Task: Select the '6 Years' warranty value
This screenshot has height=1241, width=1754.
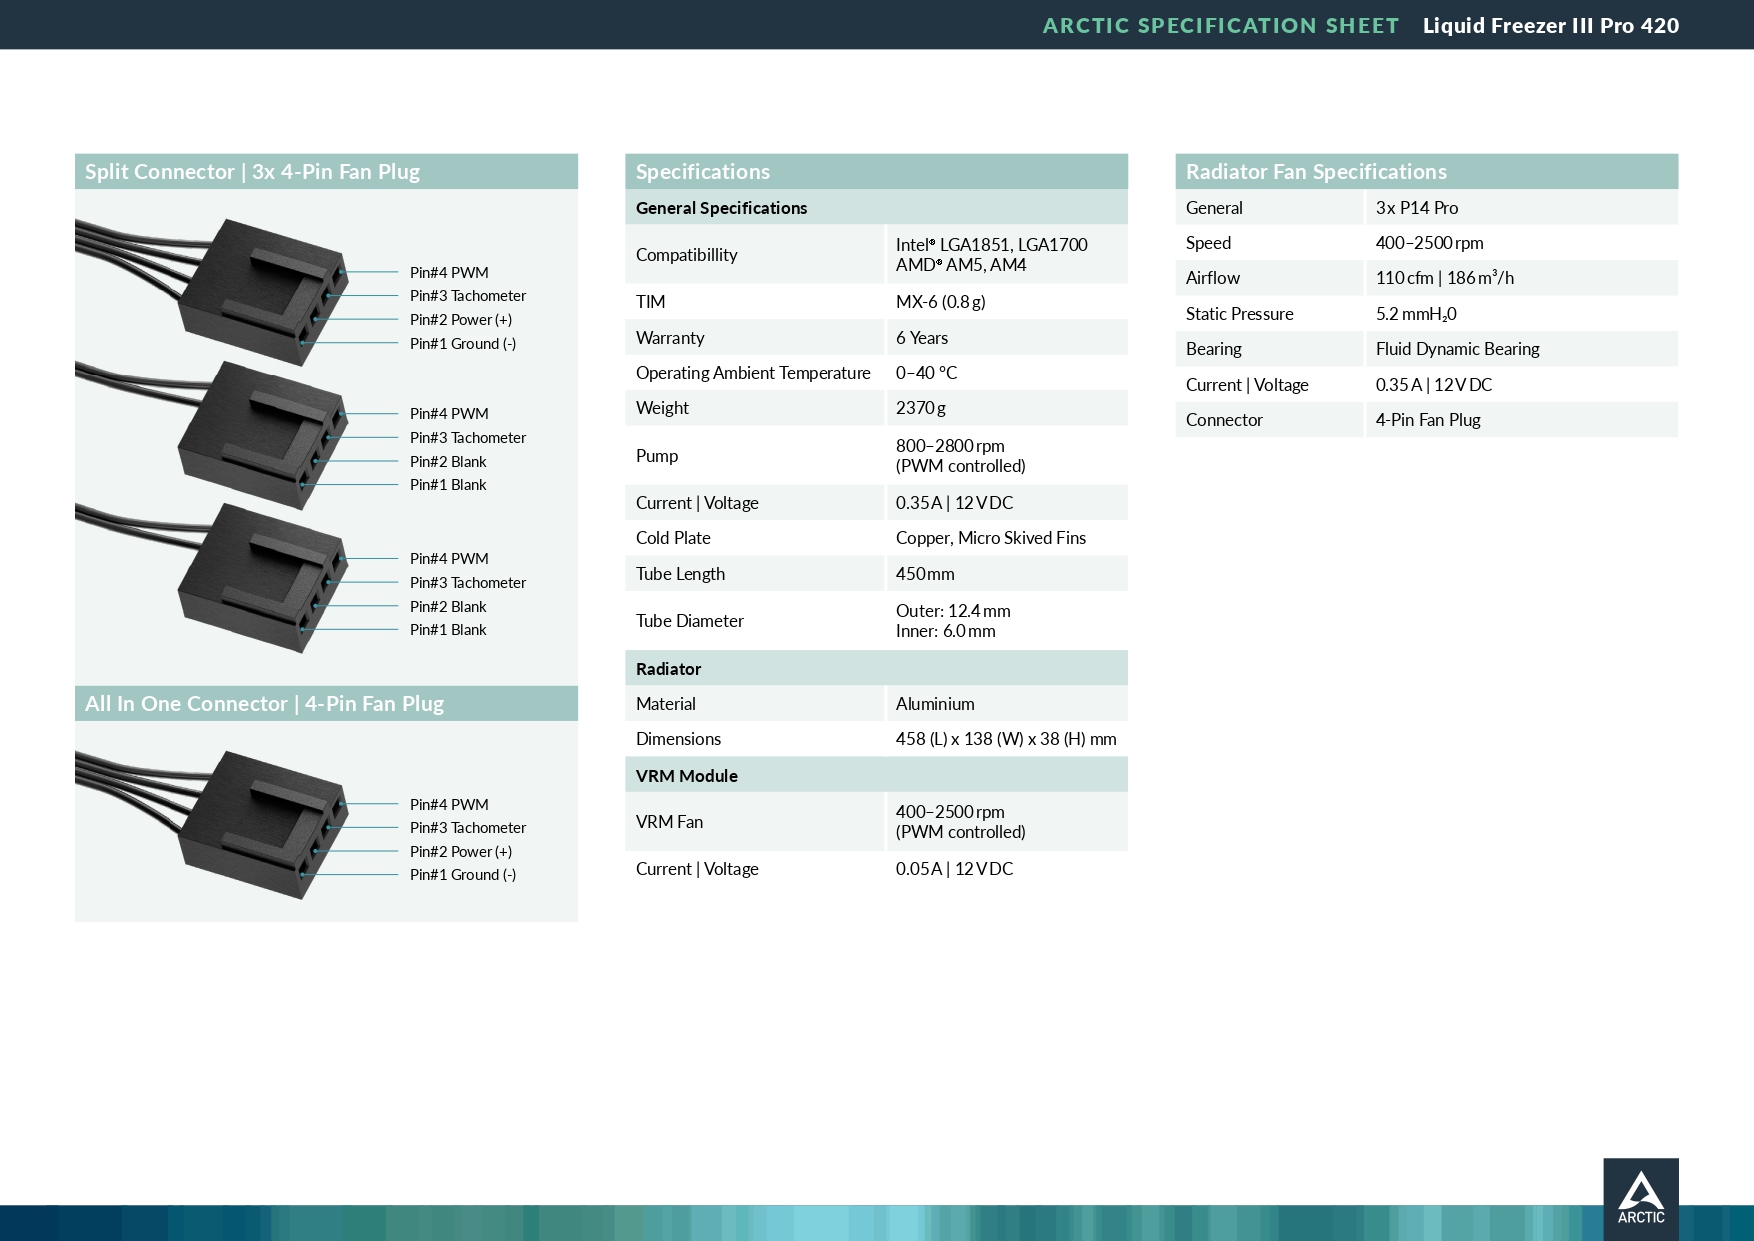Action: (x=922, y=338)
